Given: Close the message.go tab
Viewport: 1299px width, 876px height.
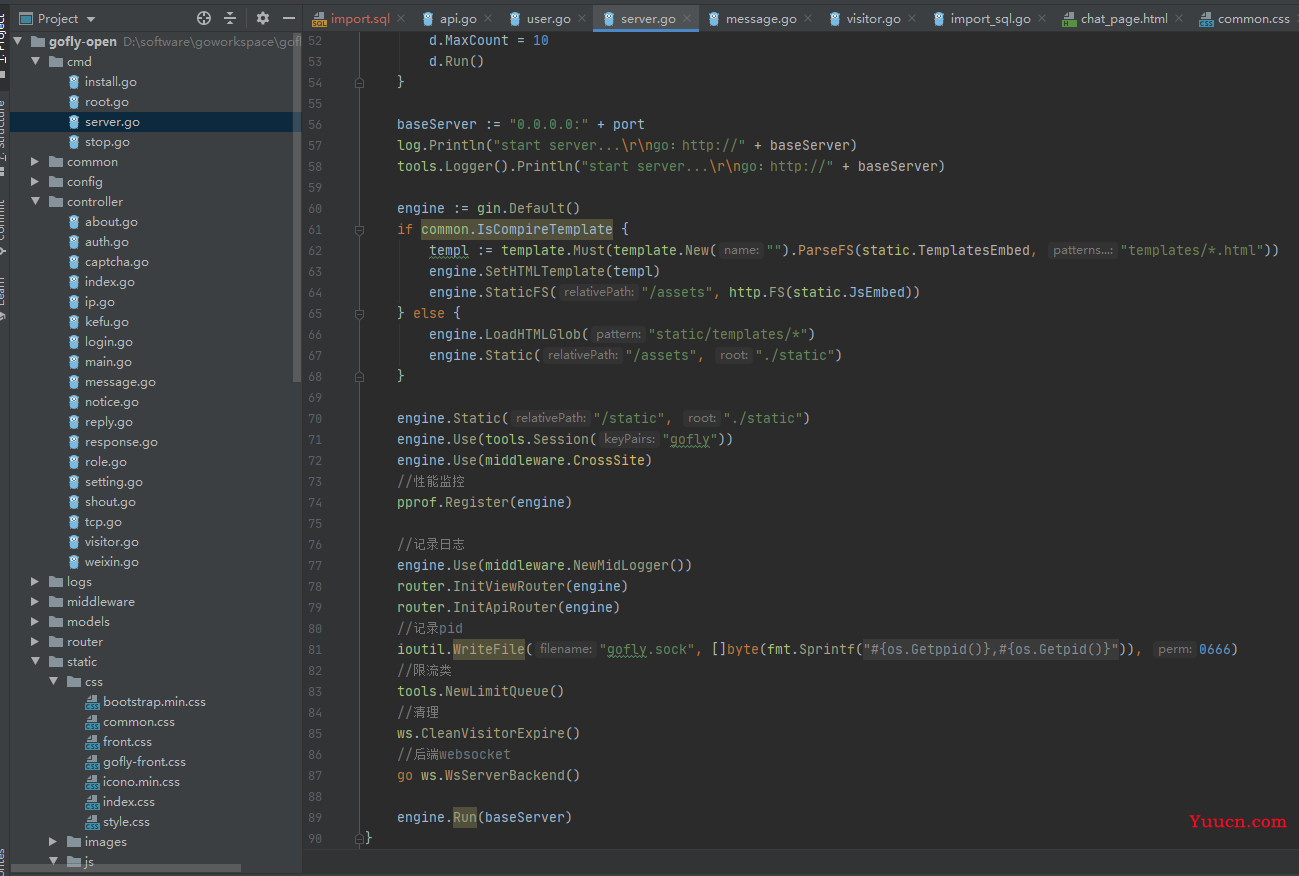Looking at the screenshot, I should 808,19.
